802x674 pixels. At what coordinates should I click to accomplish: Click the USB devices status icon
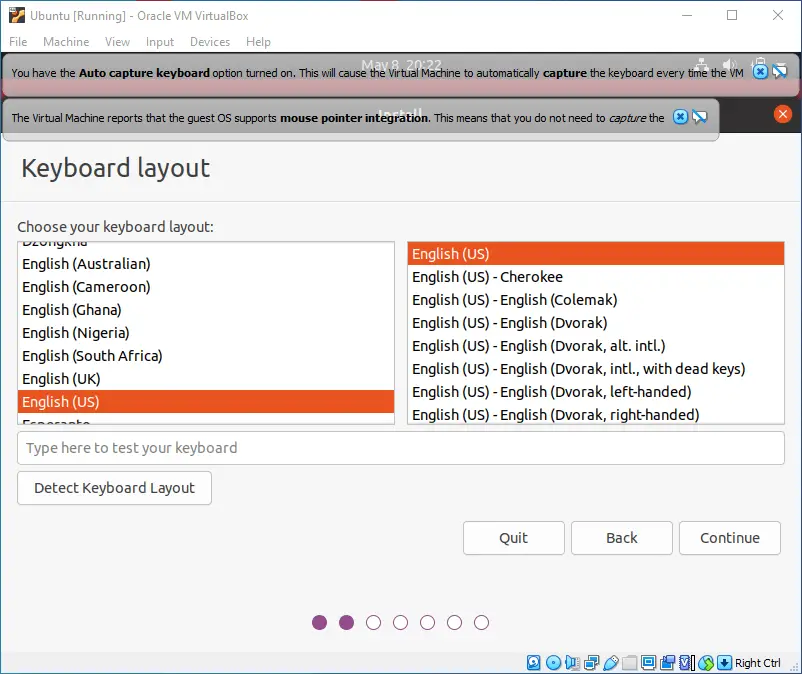[611, 663]
